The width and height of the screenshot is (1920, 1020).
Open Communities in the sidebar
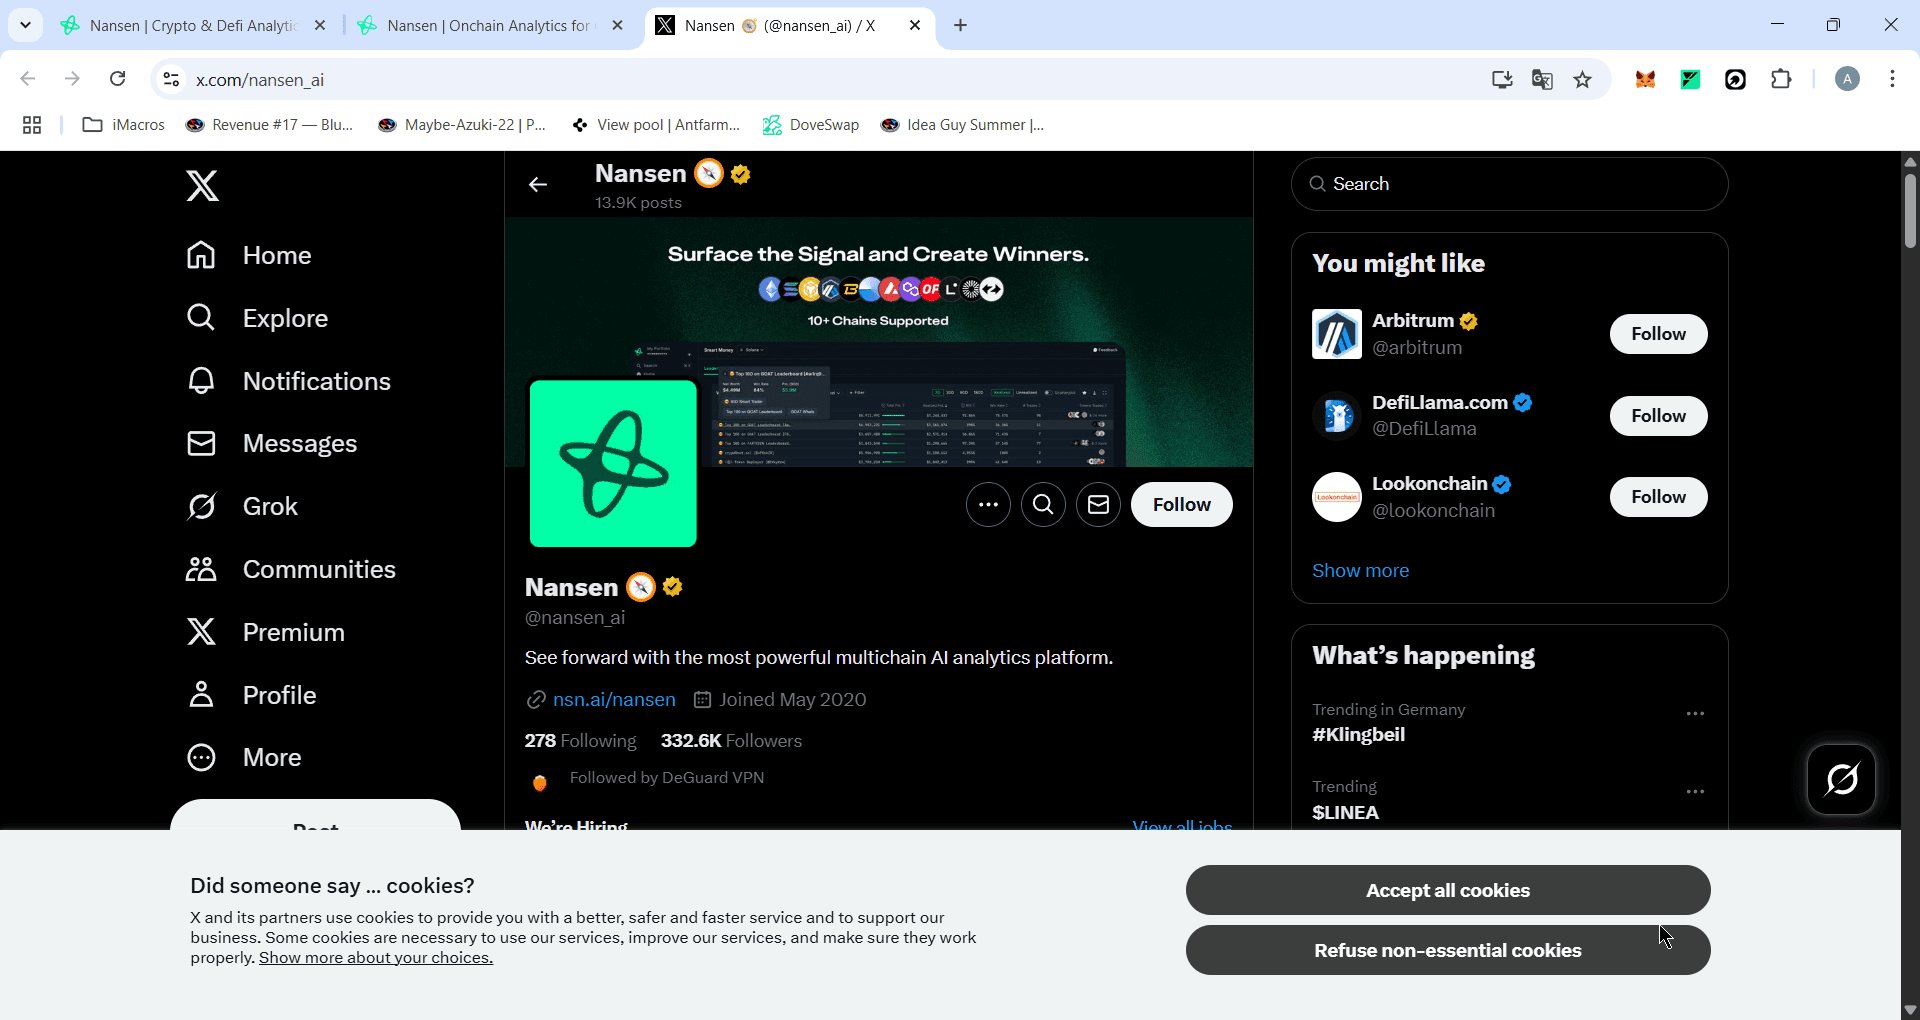pyautogui.click(x=291, y=569)
